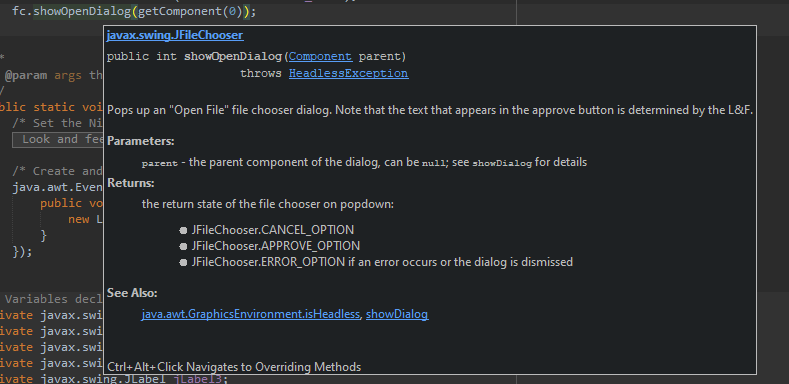
Task: Click the JFileChooser.ERROR_OPTION bullet item
Action: point(382,262)
